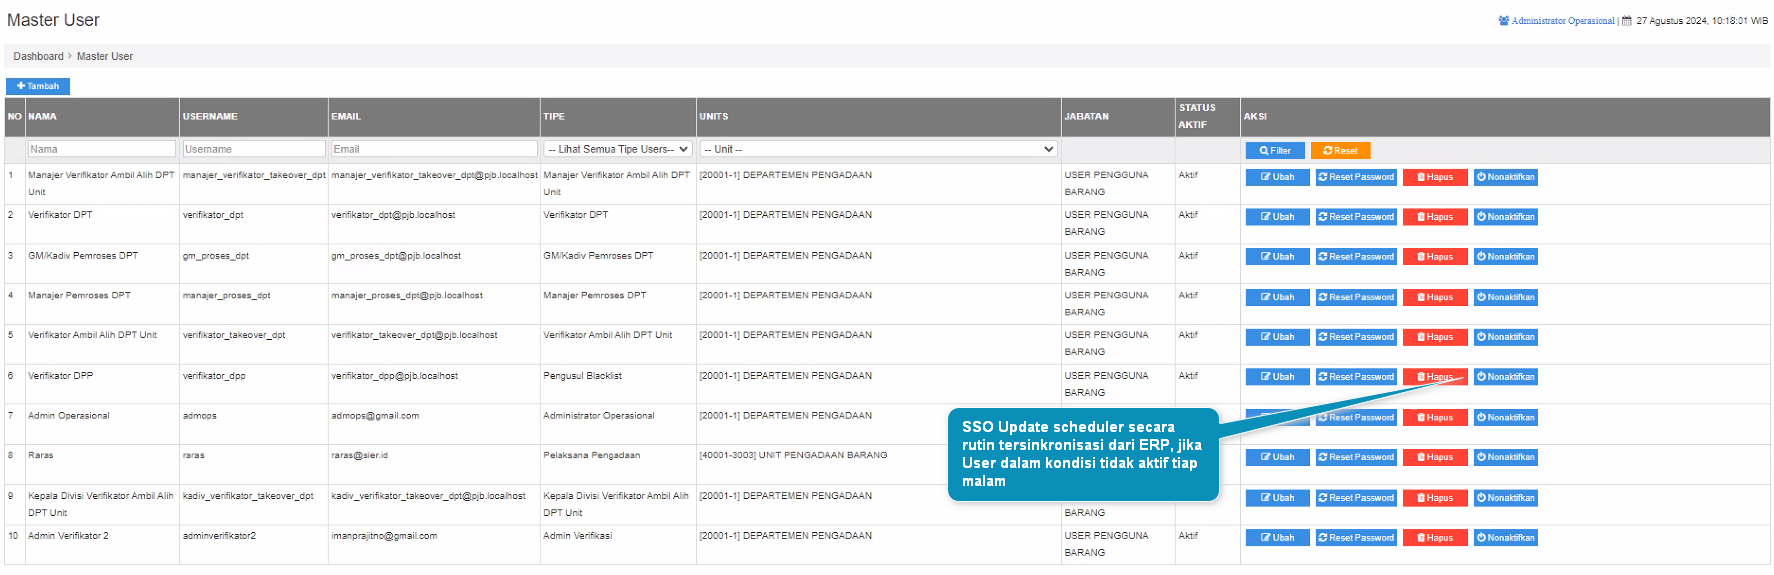Viewport: 1774px width, 575px height.
Task: Reset password for kadiv_verifikator_takeover_dpt
Action: click(x=1356, y=498)
